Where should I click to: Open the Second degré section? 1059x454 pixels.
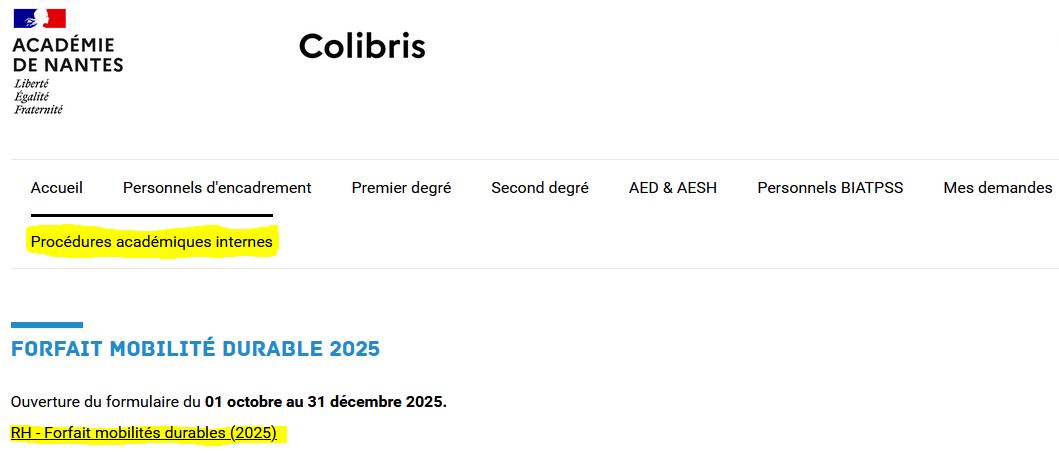pos(540,188)
